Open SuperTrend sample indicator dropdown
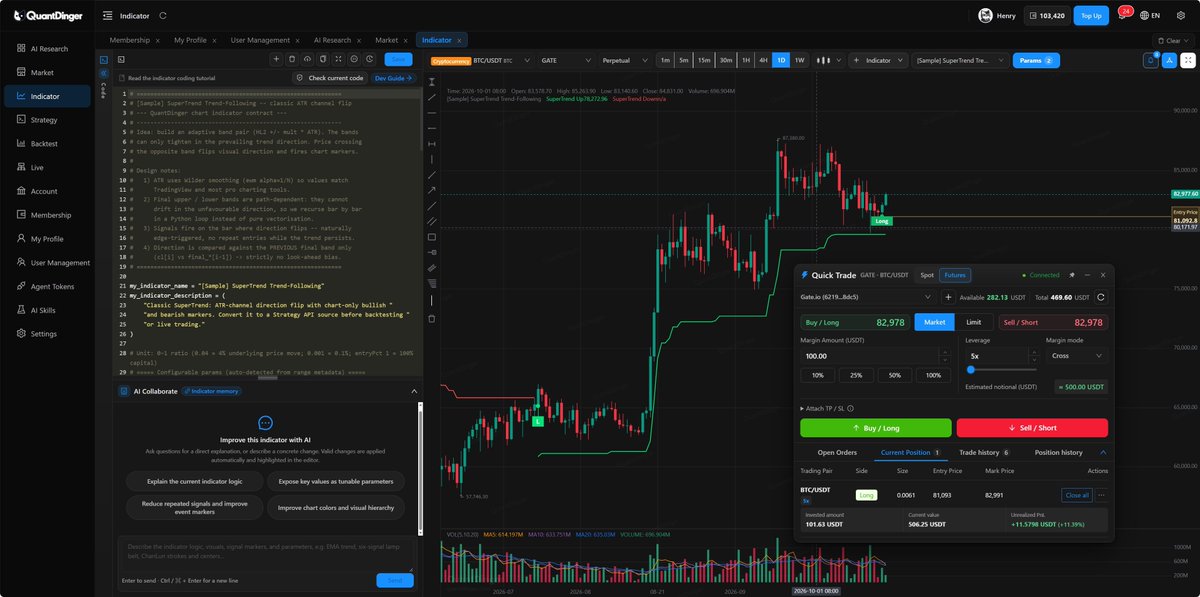 960,60
